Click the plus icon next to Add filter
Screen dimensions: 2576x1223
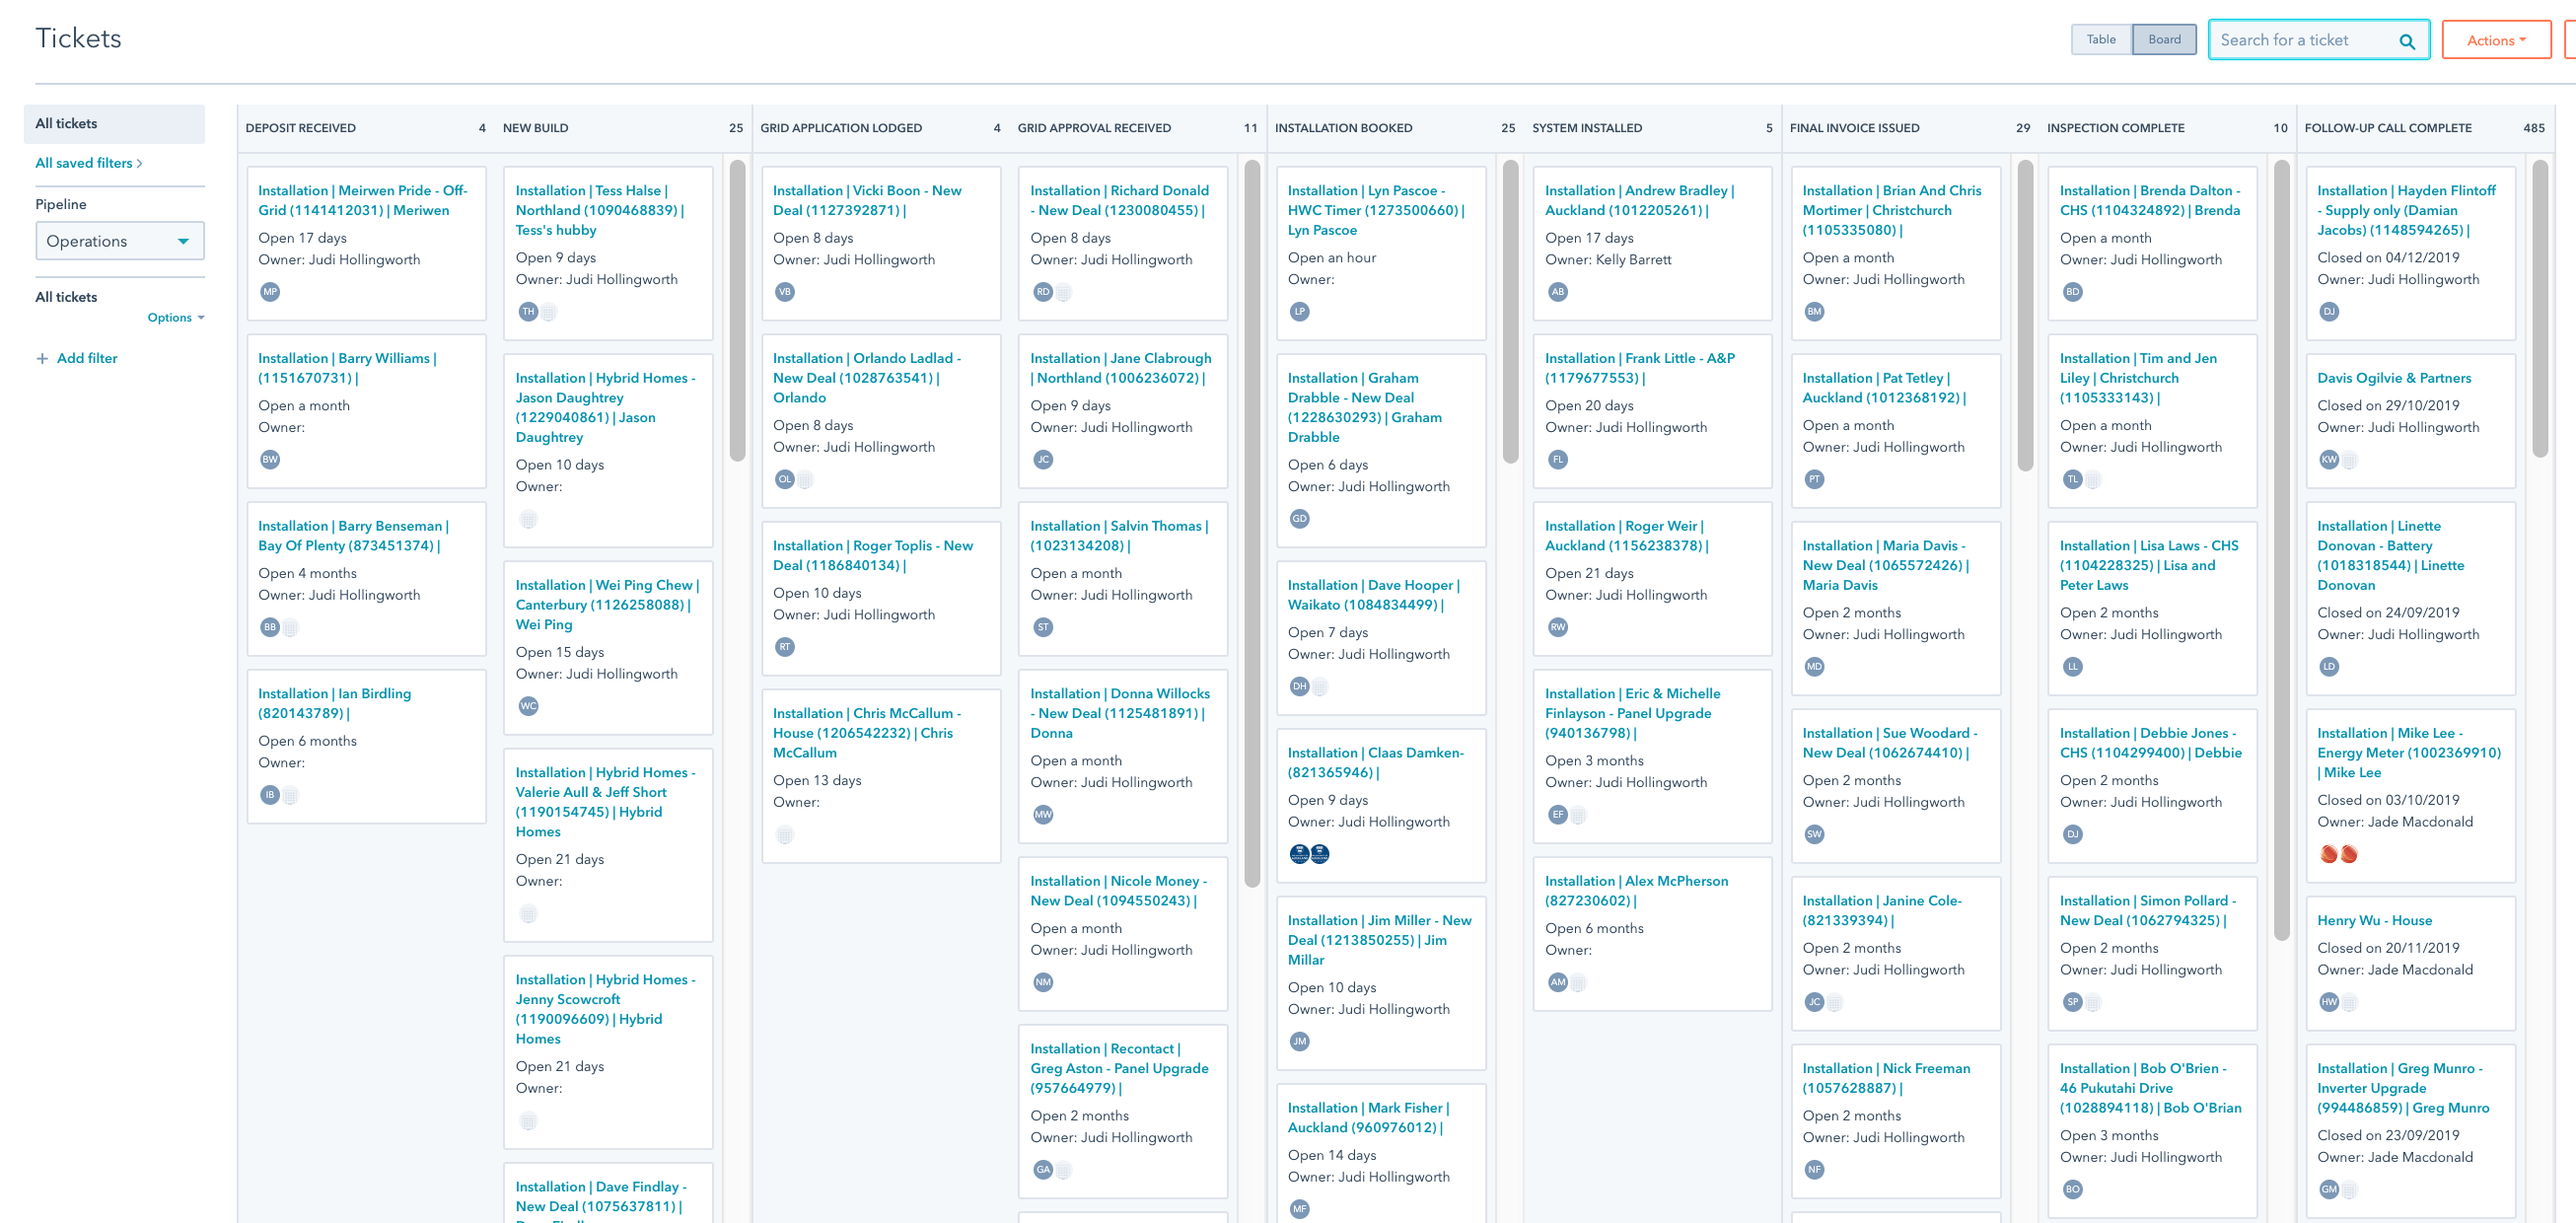42,358
